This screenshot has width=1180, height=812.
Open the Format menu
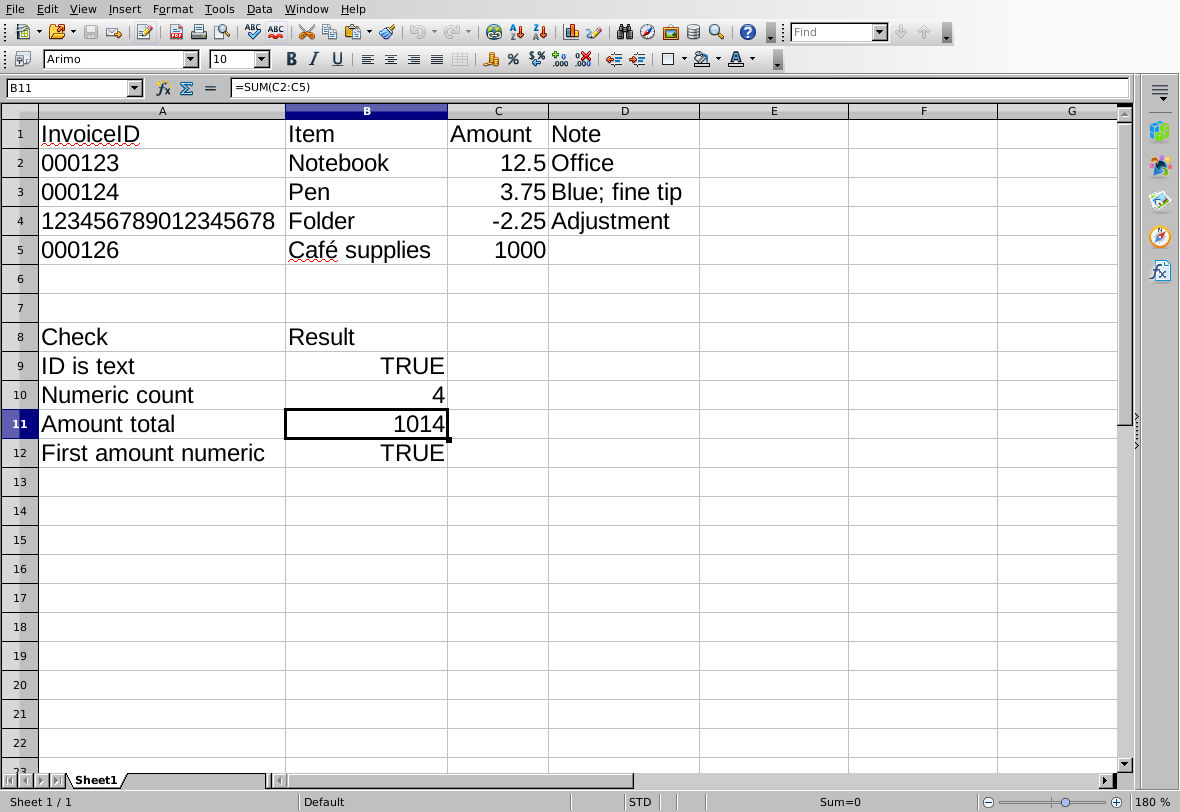[x=172, y=9]
